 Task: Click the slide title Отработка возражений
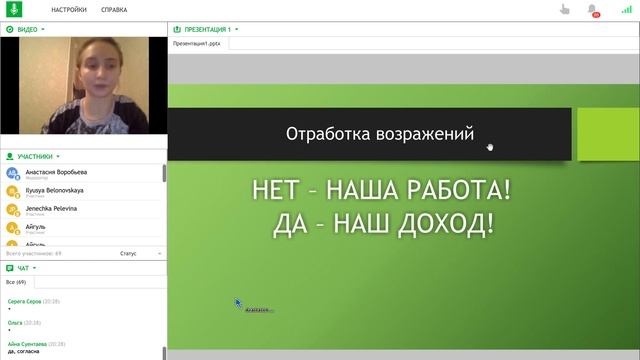tap(380, 134)
